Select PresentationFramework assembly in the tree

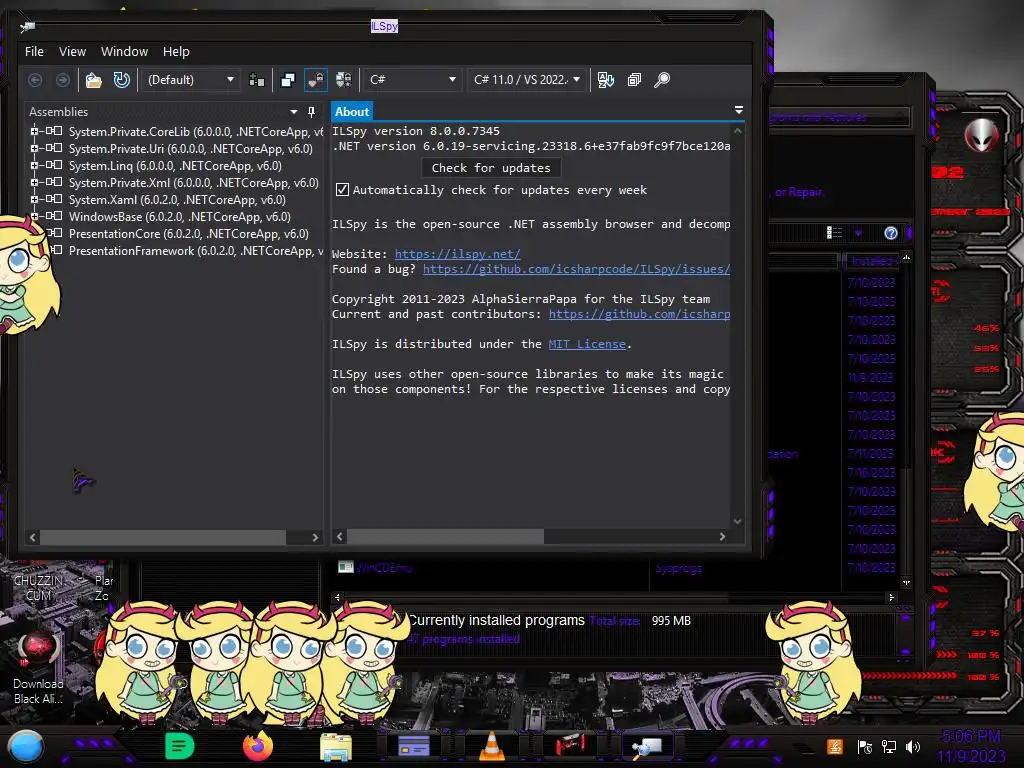(x=196, y=251)
